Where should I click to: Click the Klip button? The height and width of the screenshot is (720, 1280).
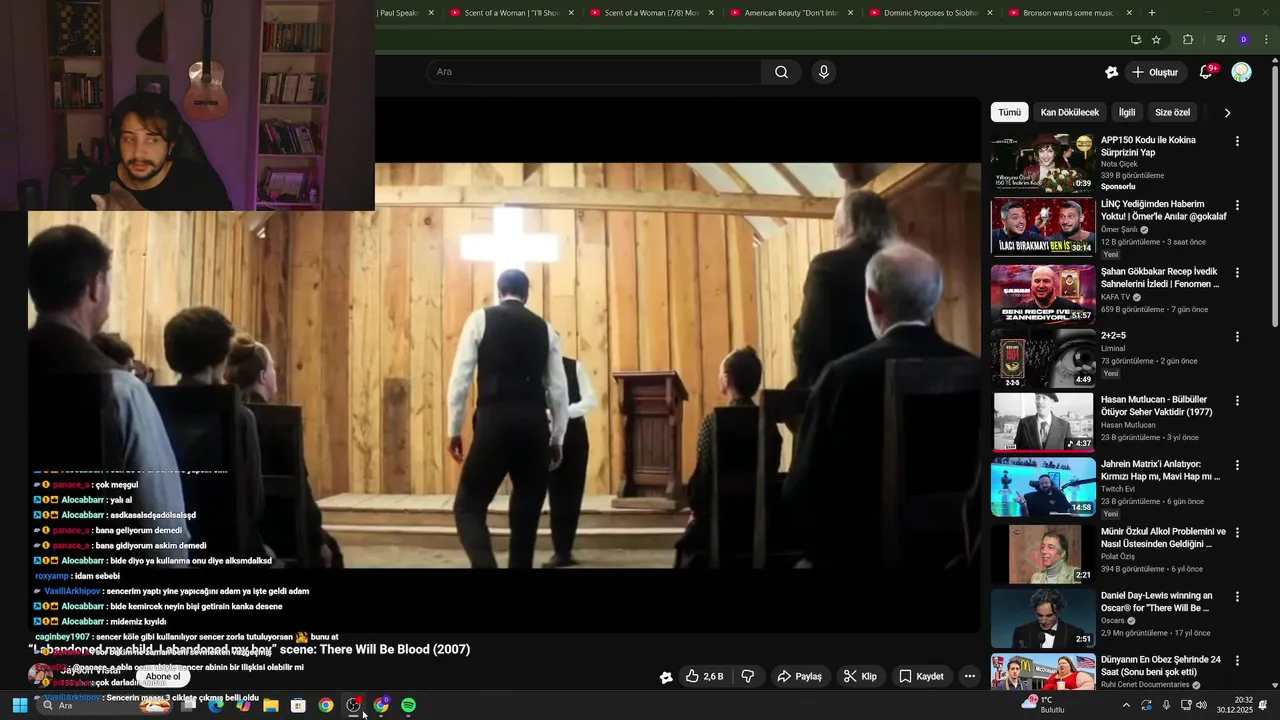(x=860, y=677)
